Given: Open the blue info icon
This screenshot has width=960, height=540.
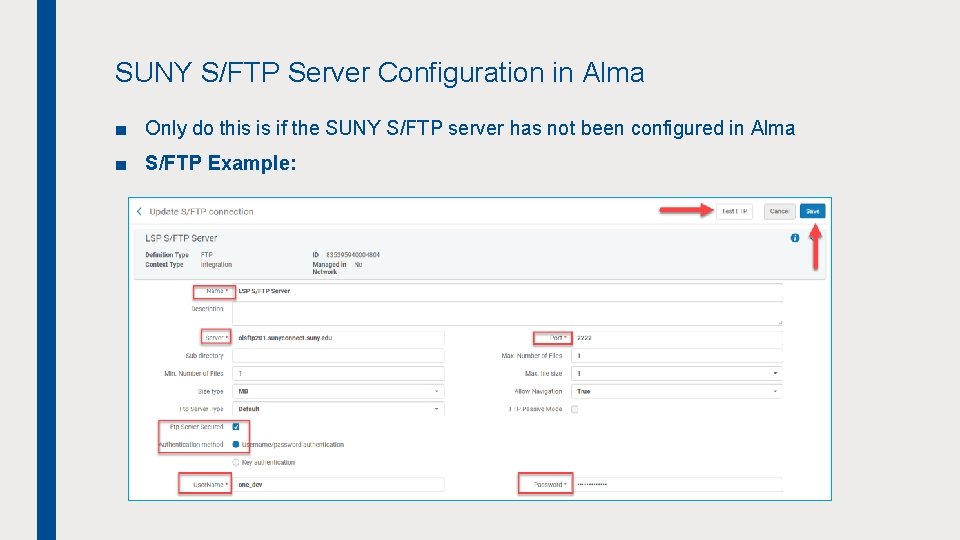Looking at the screenshot, I should point(795,238).
